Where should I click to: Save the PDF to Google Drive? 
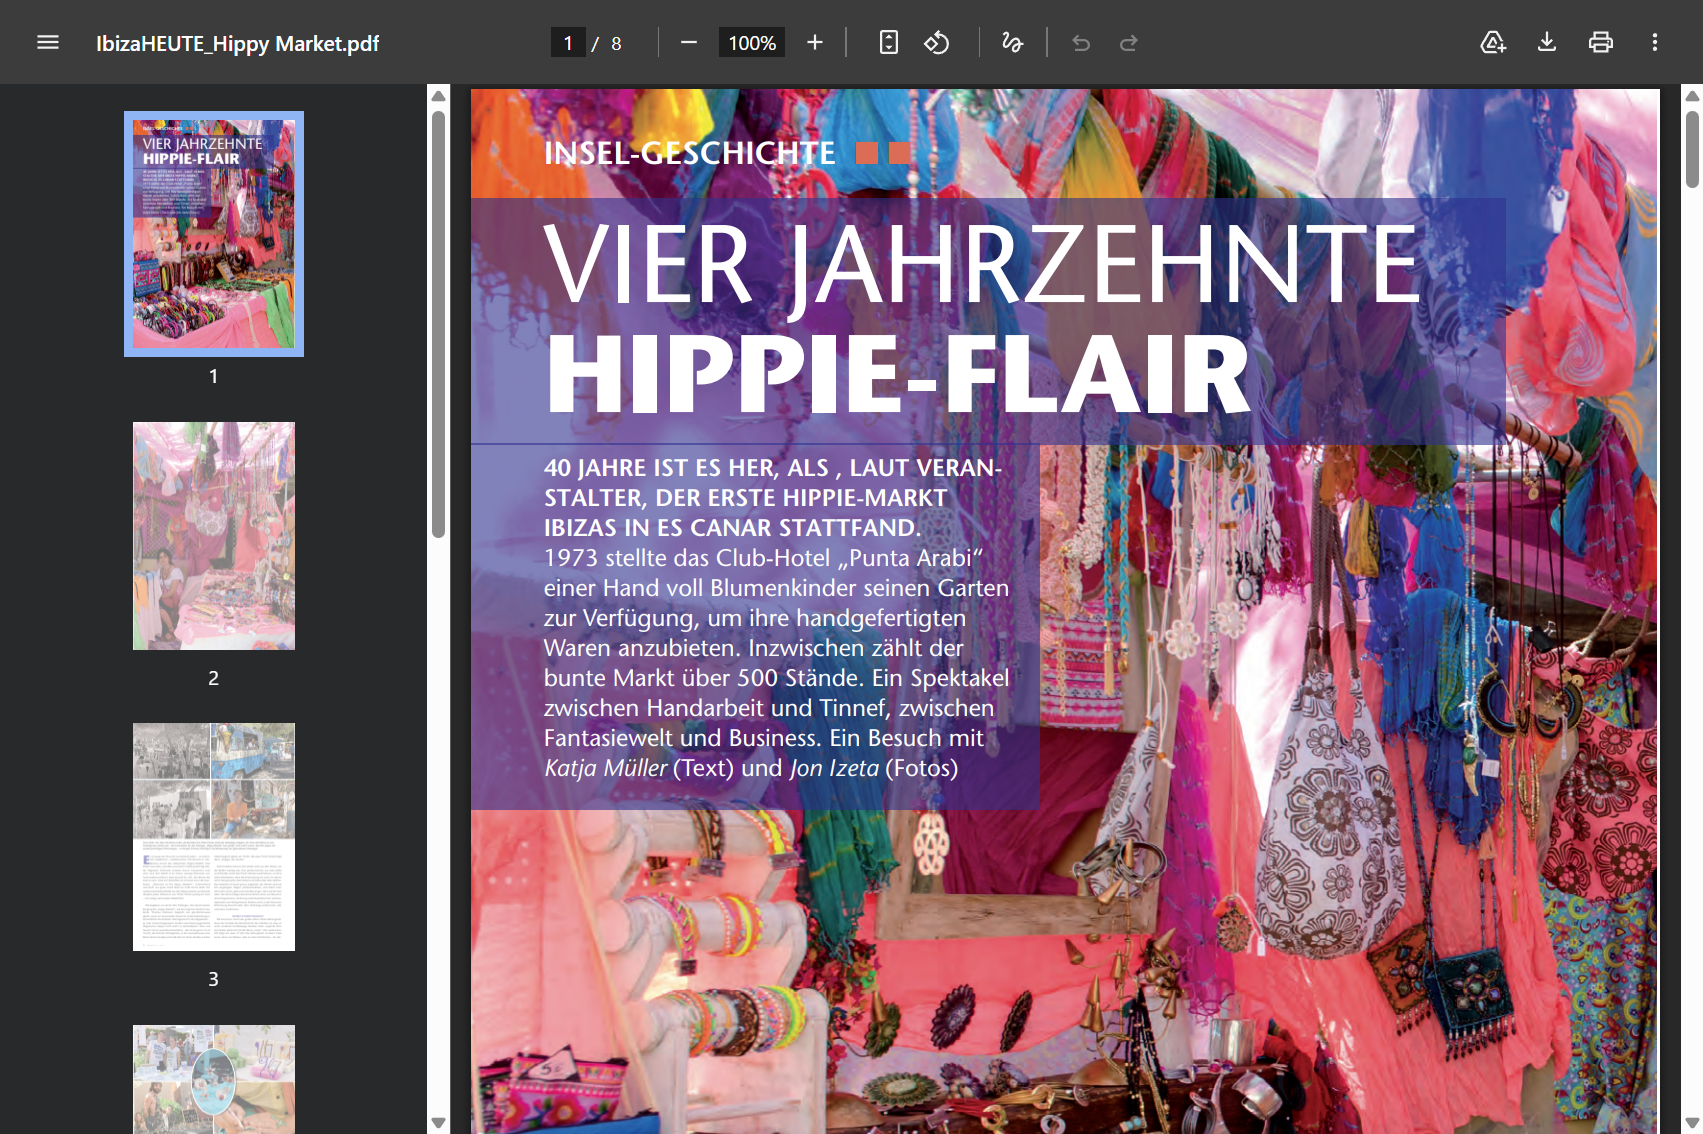[x=1493, y=42]
